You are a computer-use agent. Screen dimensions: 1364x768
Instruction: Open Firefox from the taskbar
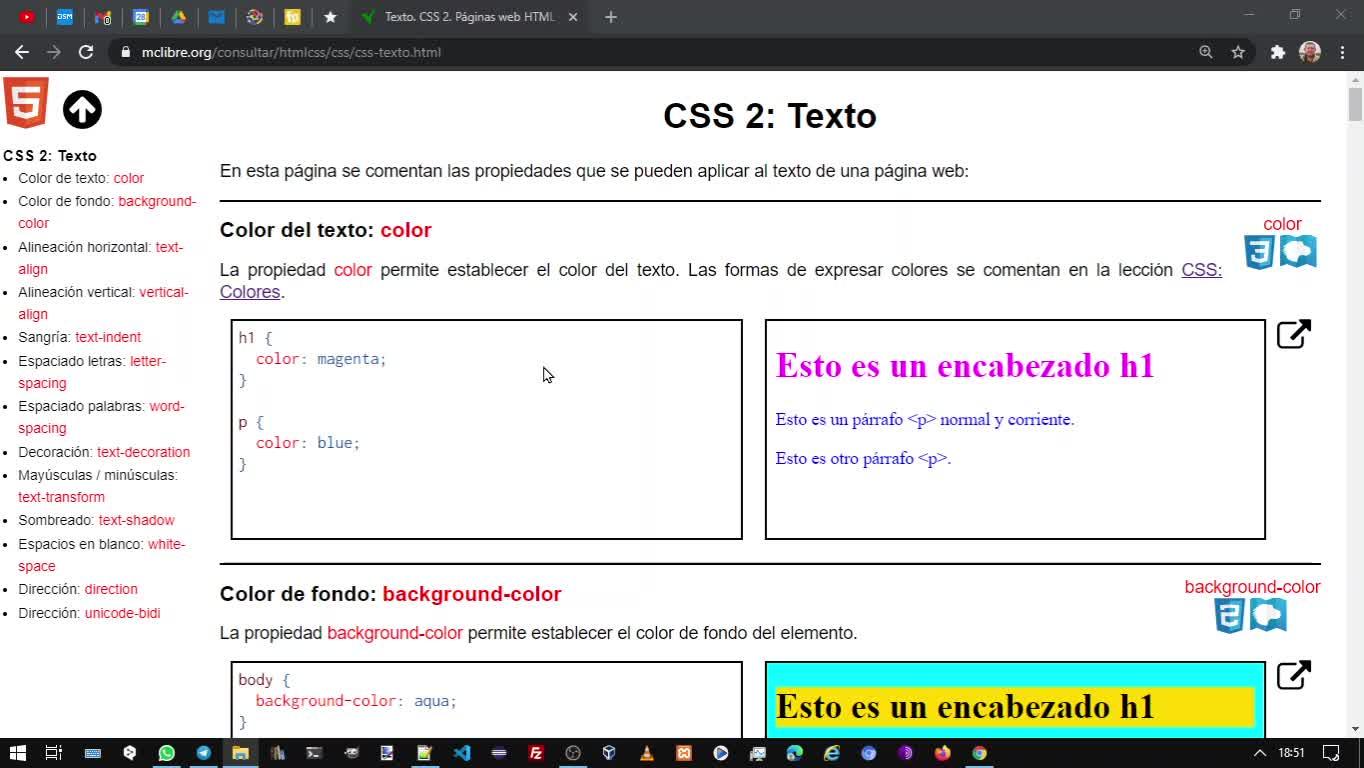[942, 753]
